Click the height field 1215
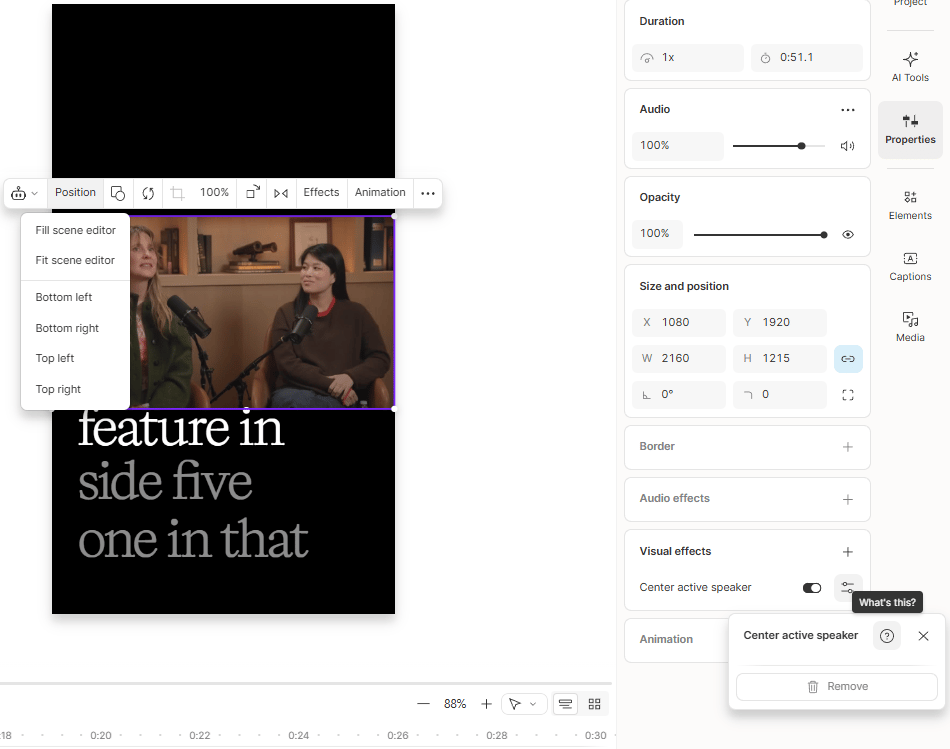Viewport: 950px width, 749px height. tap(780, 359)
